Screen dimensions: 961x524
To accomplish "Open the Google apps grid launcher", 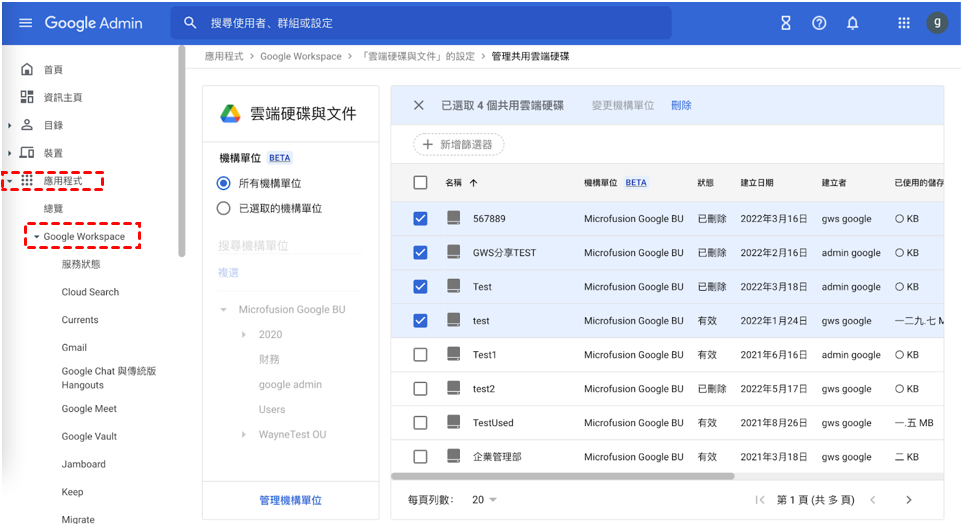I will point(904,23).
